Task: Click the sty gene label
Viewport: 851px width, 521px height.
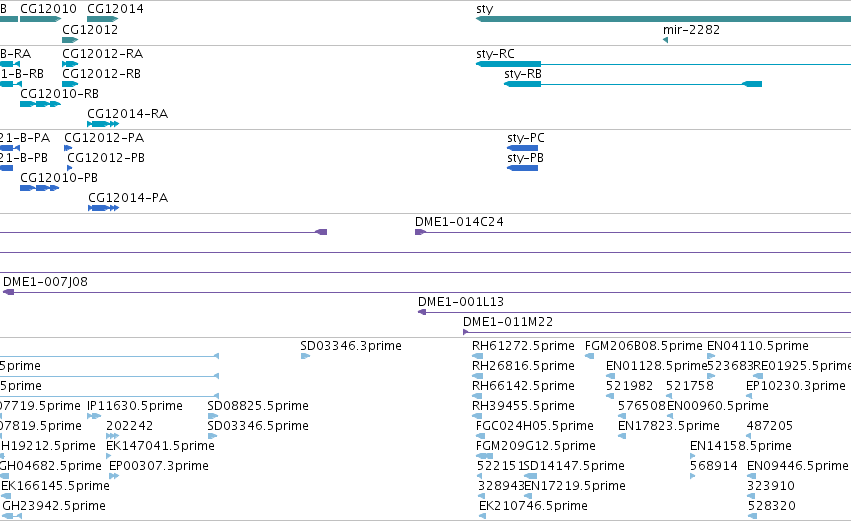Action: pos(485,9)
